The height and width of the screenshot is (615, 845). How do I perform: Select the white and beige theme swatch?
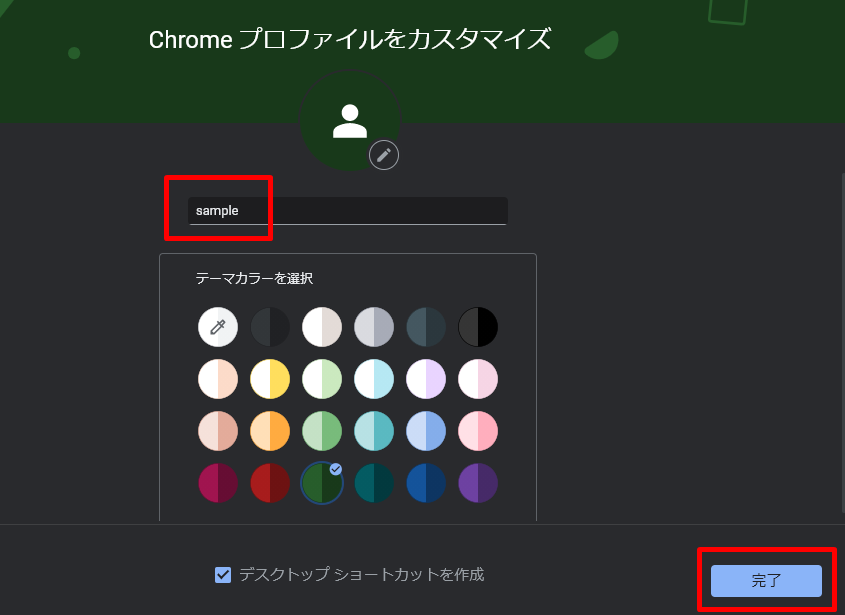(x=322, y=327)
